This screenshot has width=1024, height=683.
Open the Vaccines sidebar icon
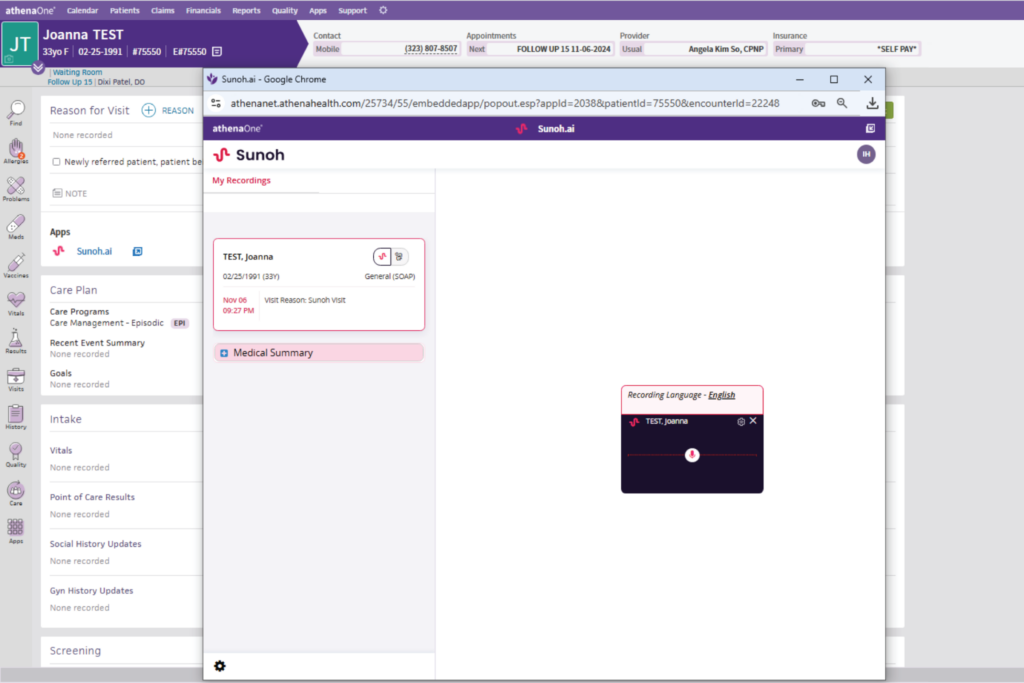click(16, 265)
